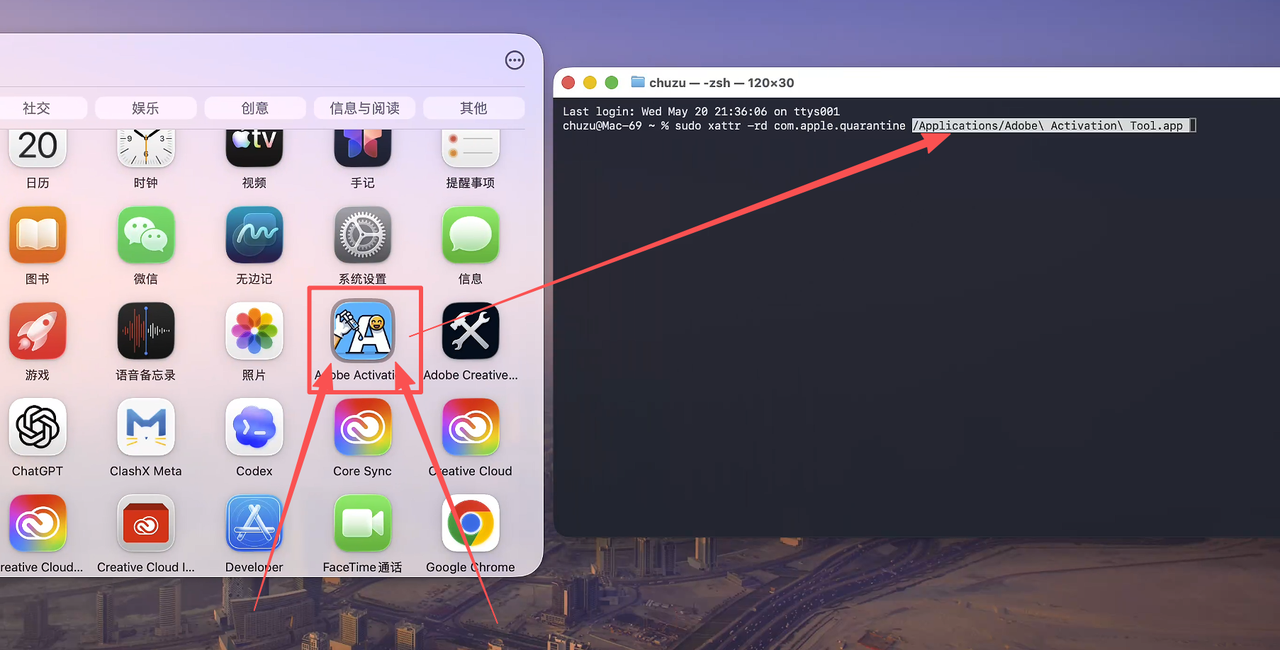
Task: Select the 娱乐 category tab
Action: [x=145, y=108]
